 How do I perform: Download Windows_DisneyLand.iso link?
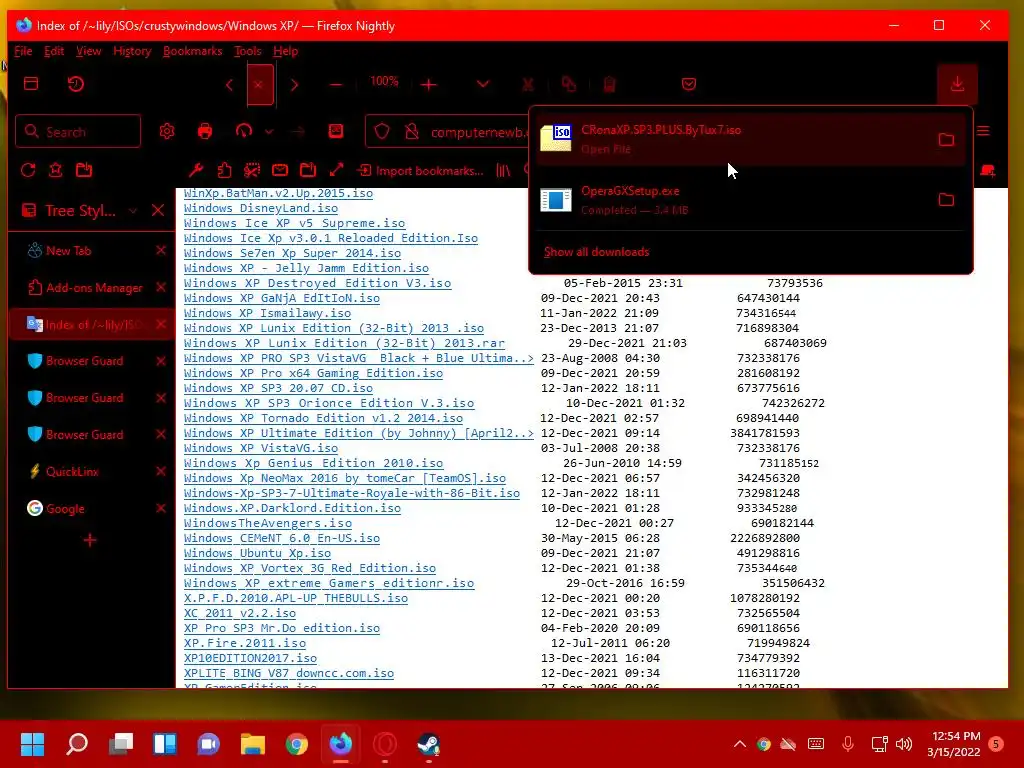261,208
